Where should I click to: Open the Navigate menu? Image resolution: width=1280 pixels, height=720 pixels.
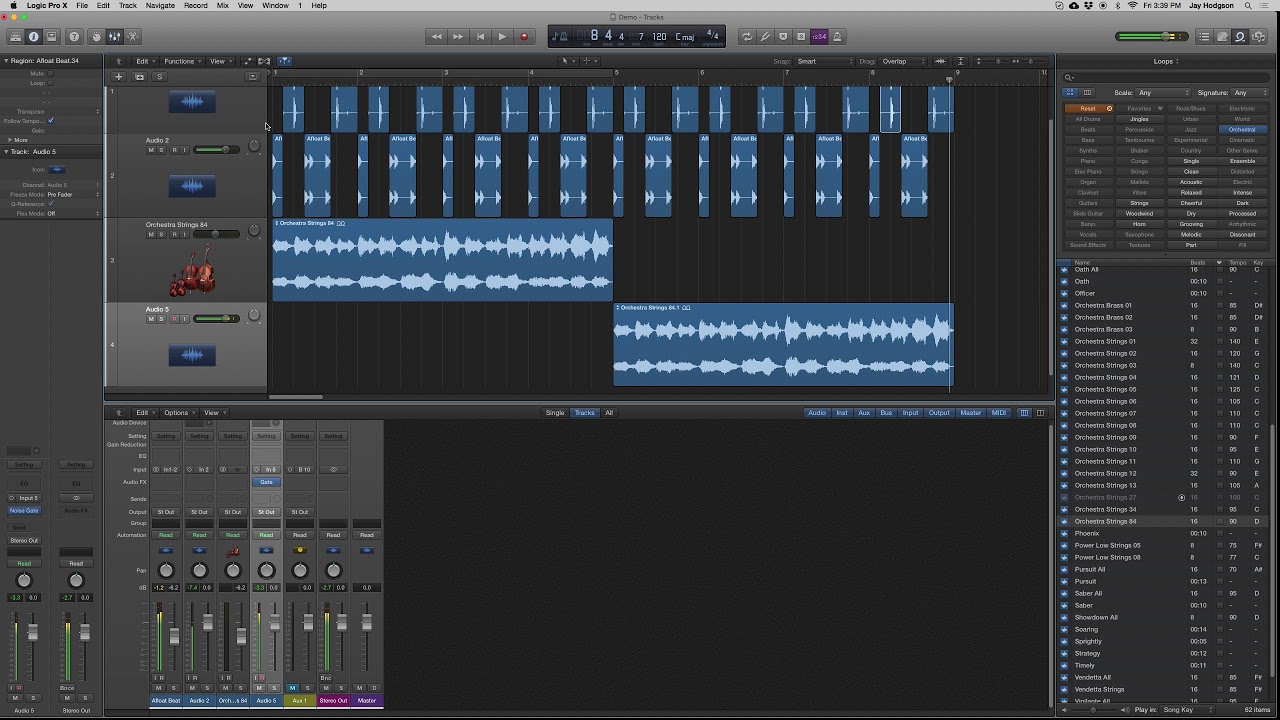[x=160, y=6]
